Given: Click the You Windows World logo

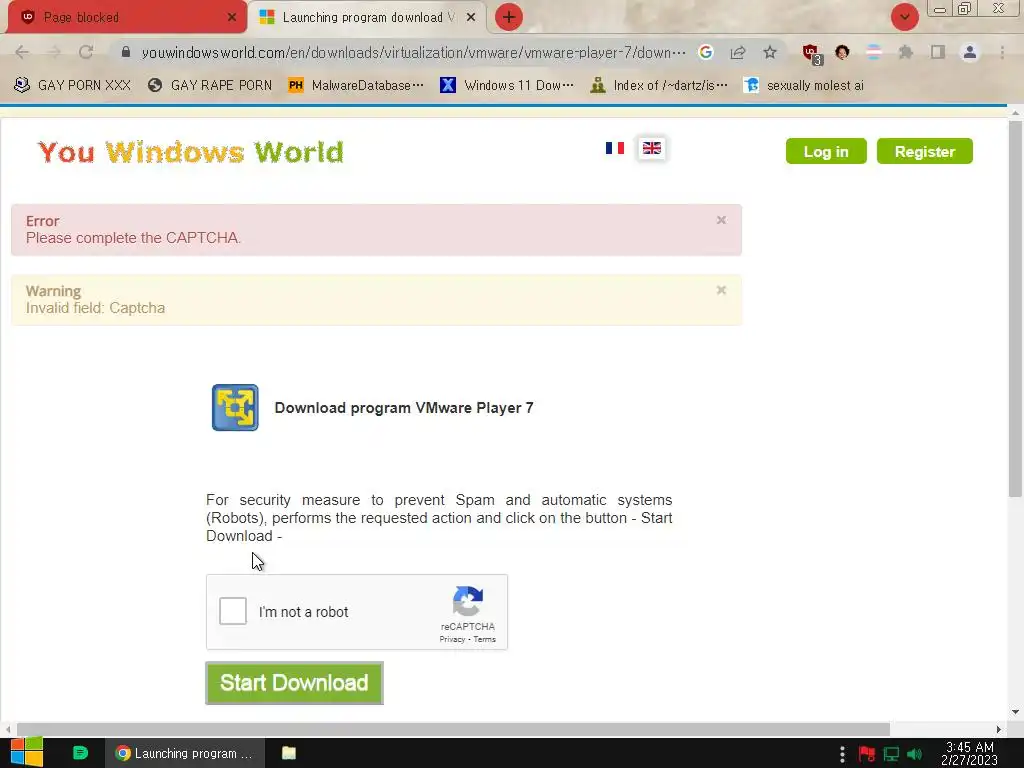Looking at the screenshot, I should (191, 152).
